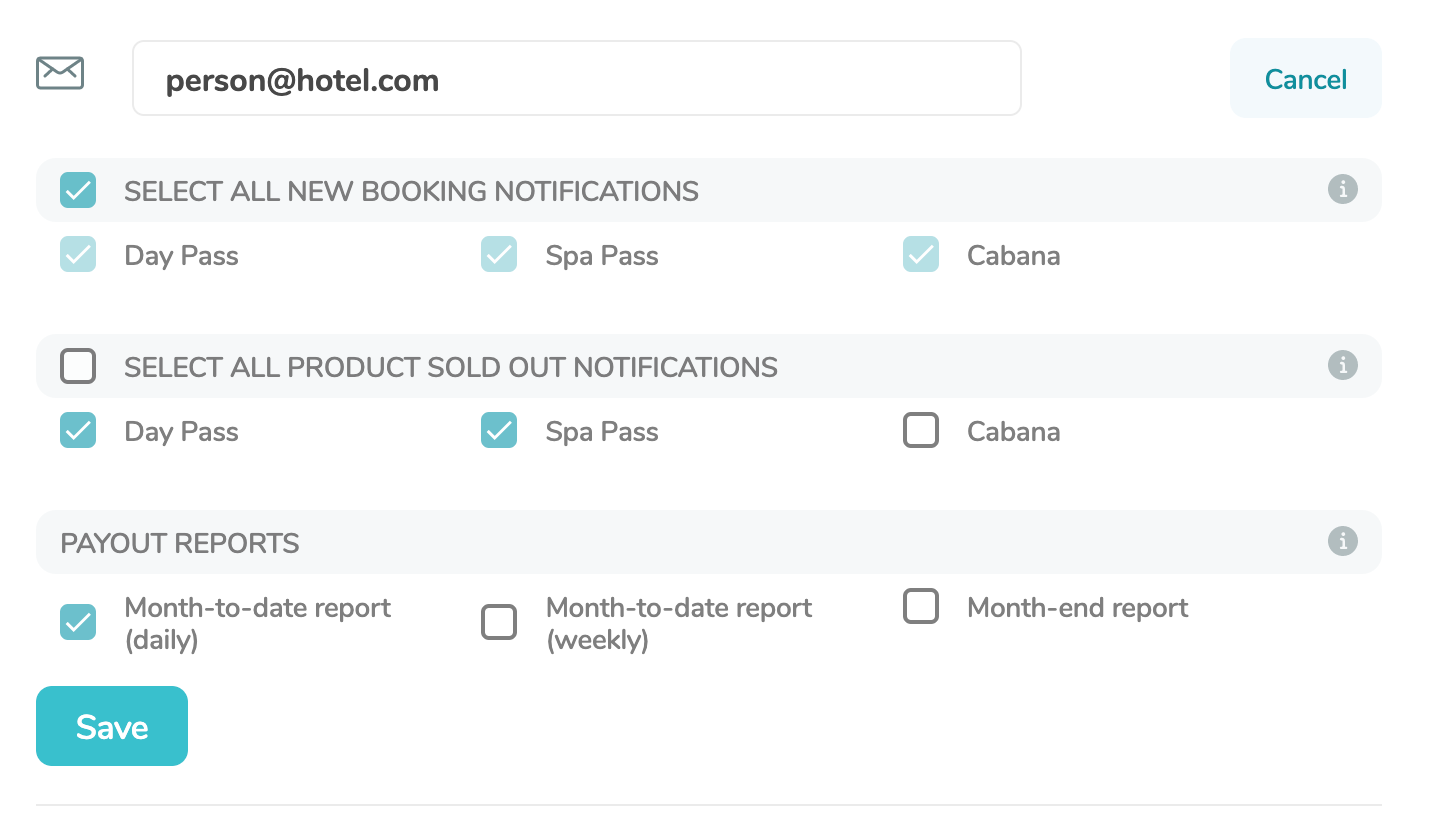The height and width of the screenshot is (838, 1432).
Task: Uncheck Cabana under new booking notifications
Action: [921, 255]
